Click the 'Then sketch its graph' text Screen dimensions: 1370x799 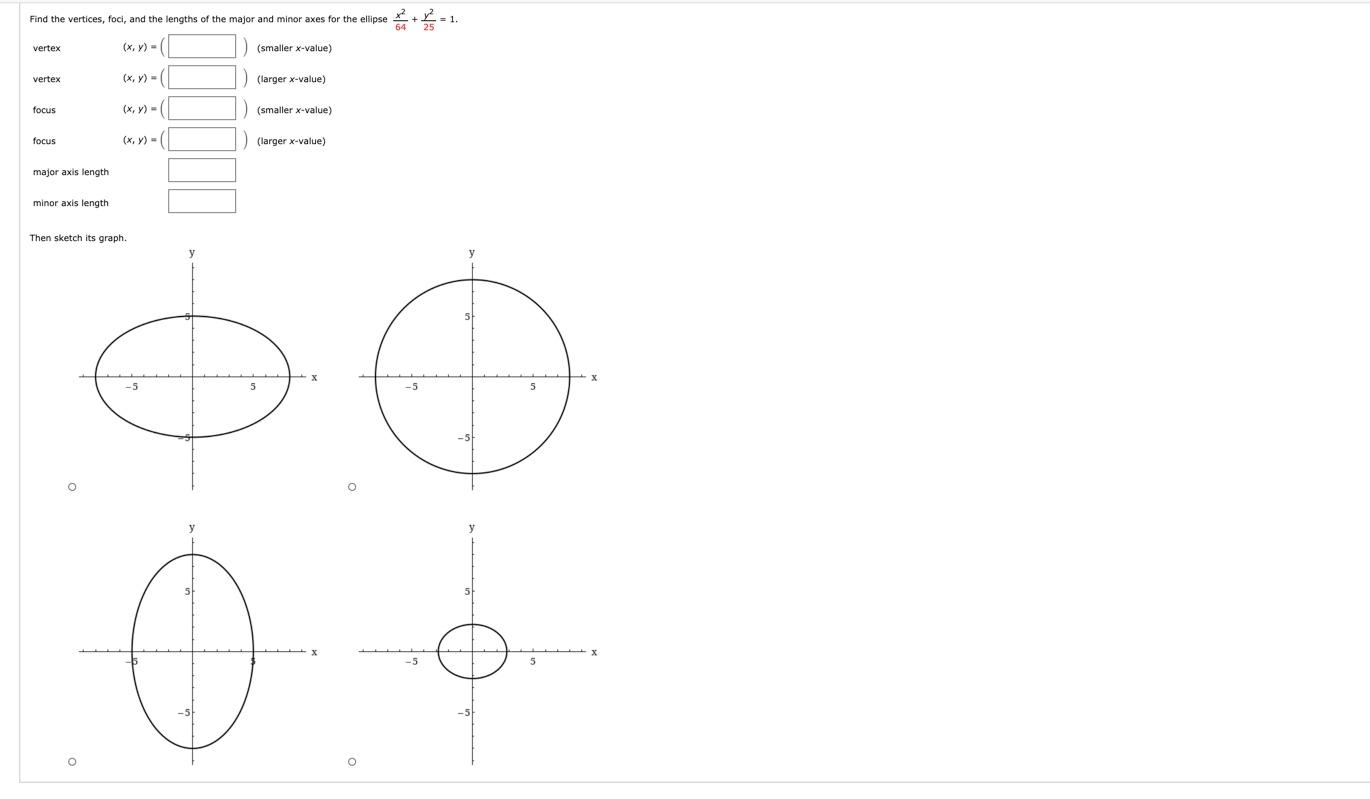point(77,237)
